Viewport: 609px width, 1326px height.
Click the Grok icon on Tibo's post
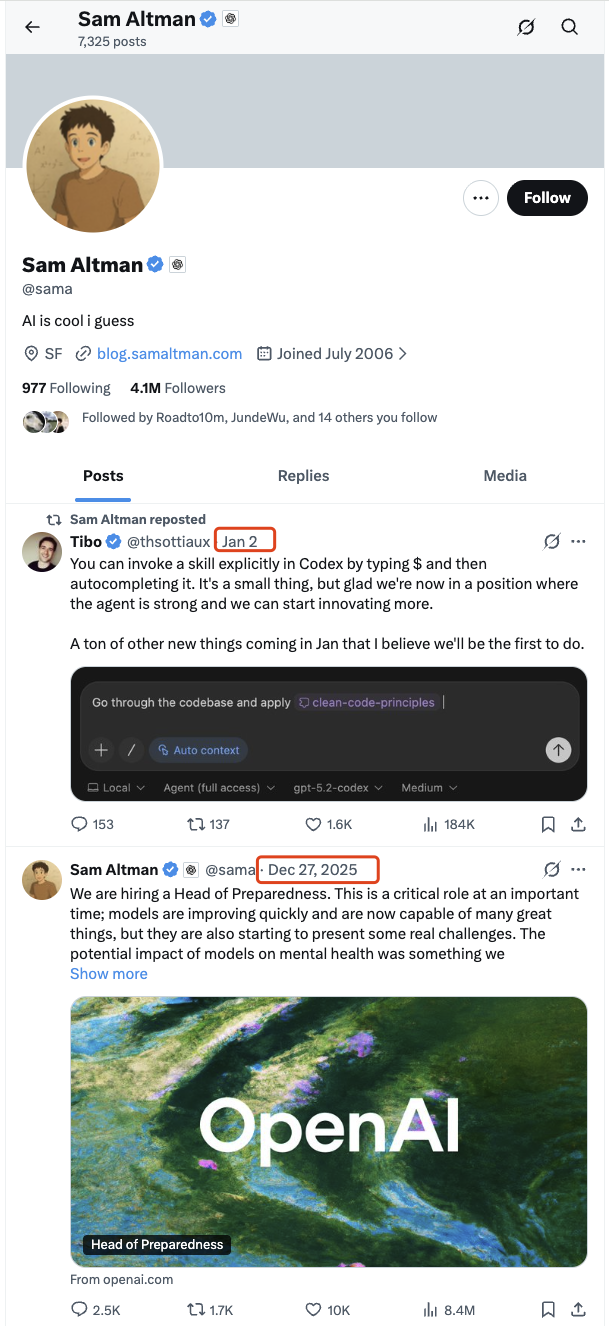coord(551,541)
